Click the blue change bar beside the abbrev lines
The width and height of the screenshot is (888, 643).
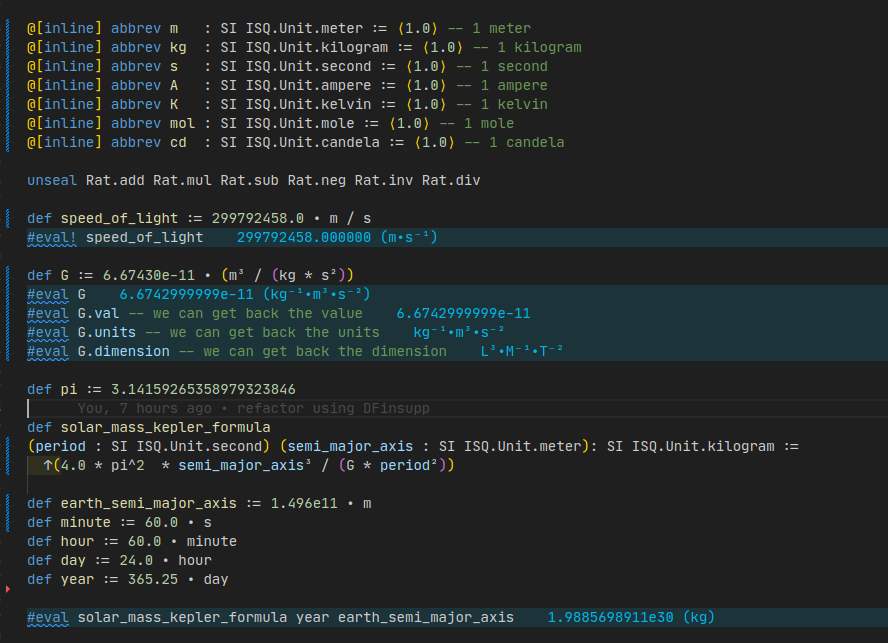pos(8,85)
